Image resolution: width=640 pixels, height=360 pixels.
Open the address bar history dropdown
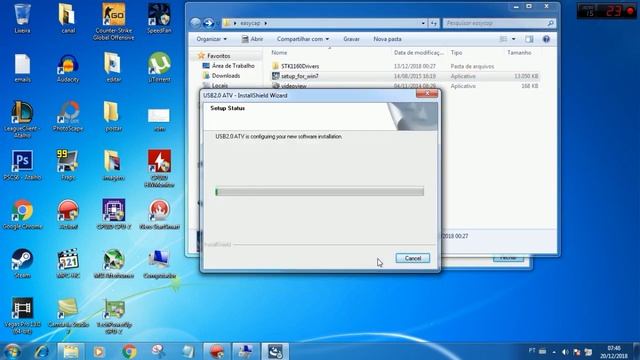coord(423,23)
